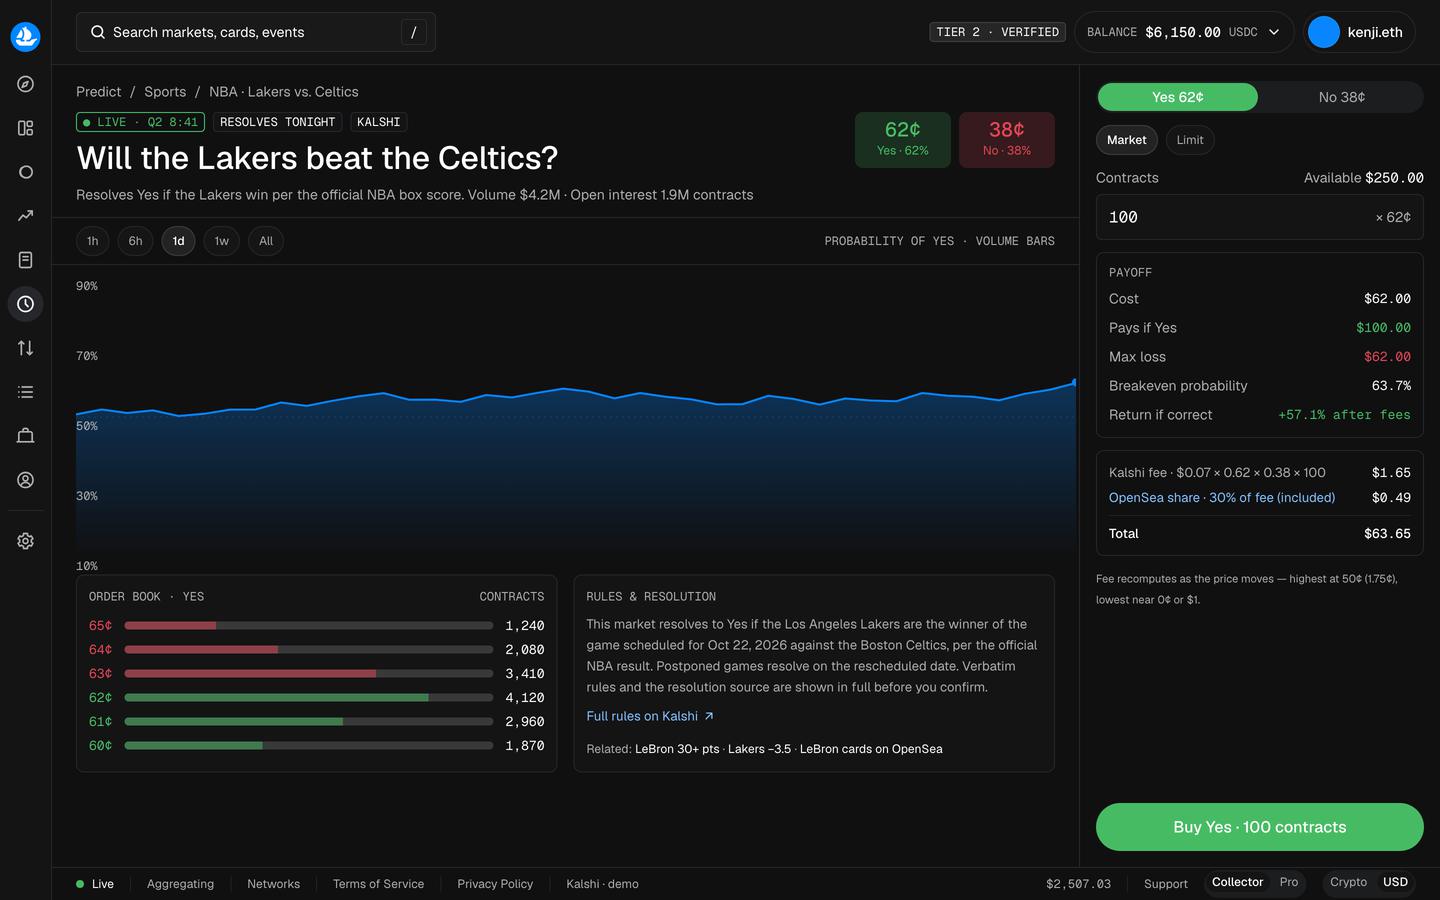The width and height of the screenshot is (1440, 900).
Task: Click the Total $63.65 amount
Action: (1388, 534)
